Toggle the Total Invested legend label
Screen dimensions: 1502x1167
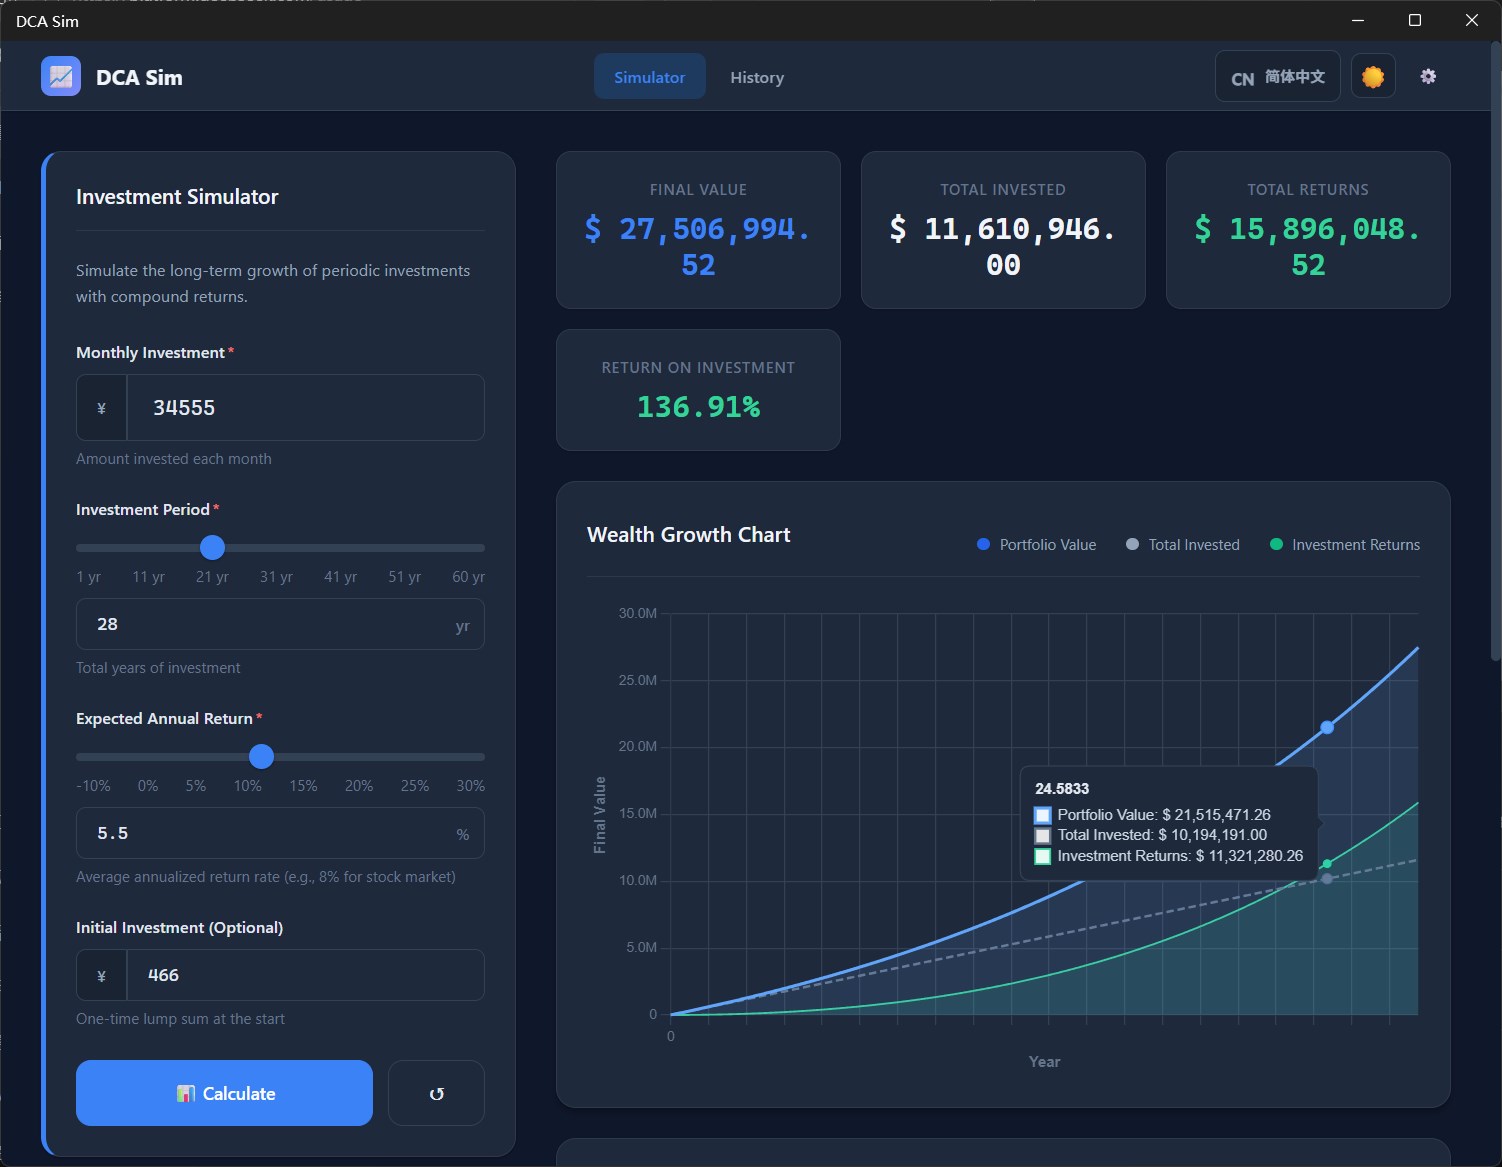pos(1194,545)
